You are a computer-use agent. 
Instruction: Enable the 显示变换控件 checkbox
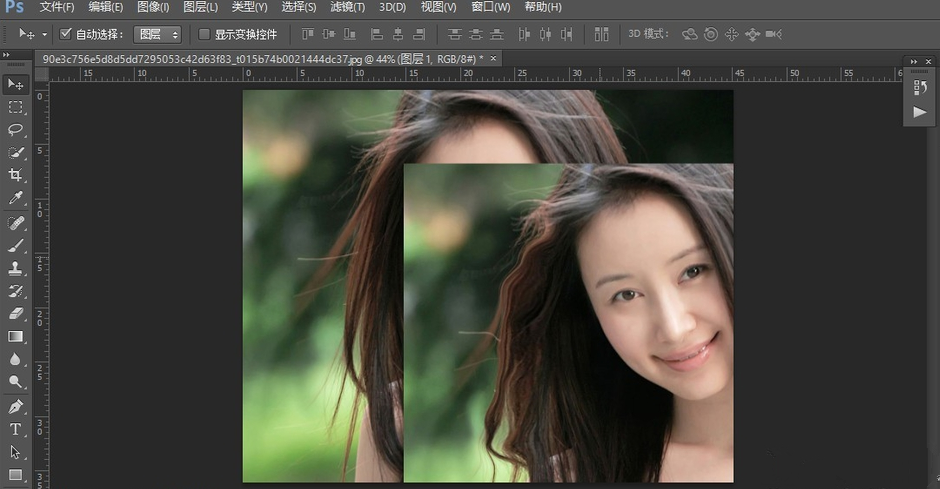(x=205, y=34)
